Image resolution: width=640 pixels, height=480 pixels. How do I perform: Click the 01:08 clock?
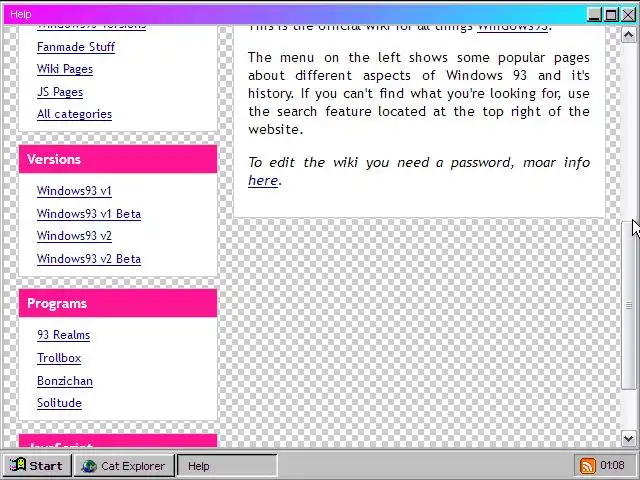click(x=612, y=465)
